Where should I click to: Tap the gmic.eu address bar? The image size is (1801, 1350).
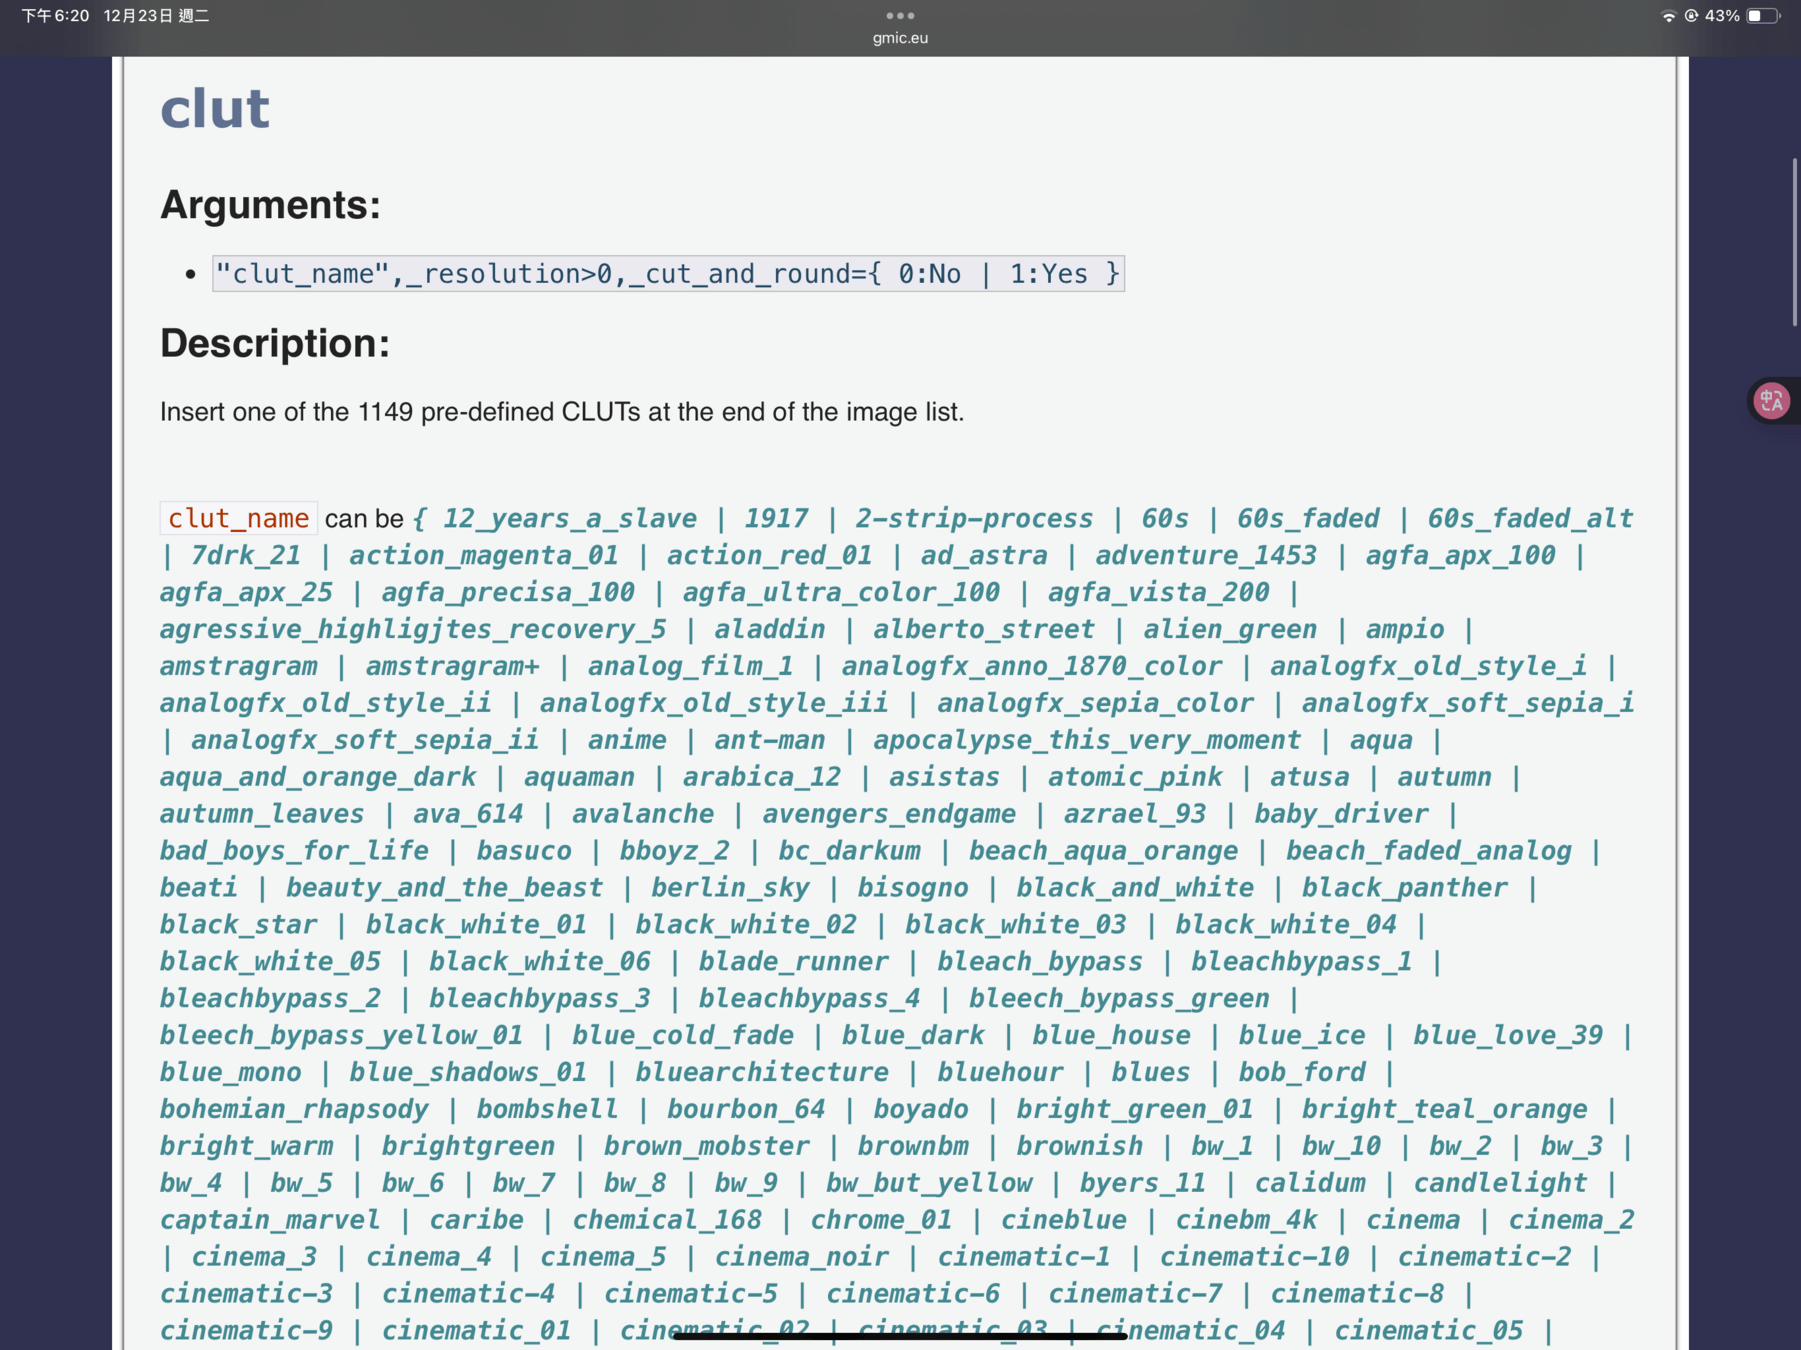coord(900,38)
